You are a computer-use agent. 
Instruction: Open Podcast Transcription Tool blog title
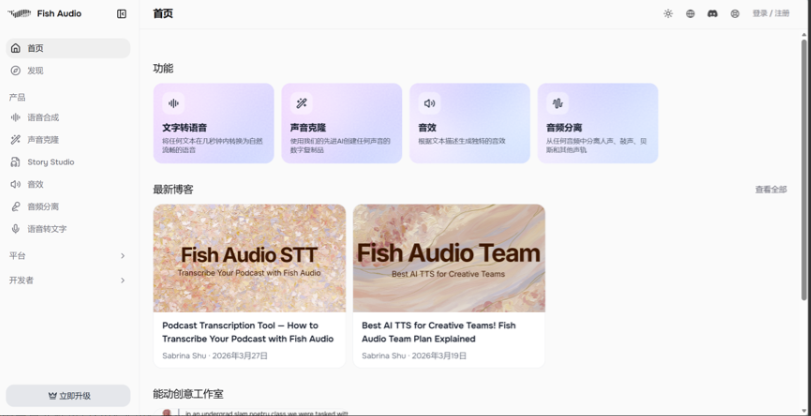click(248, 332)
